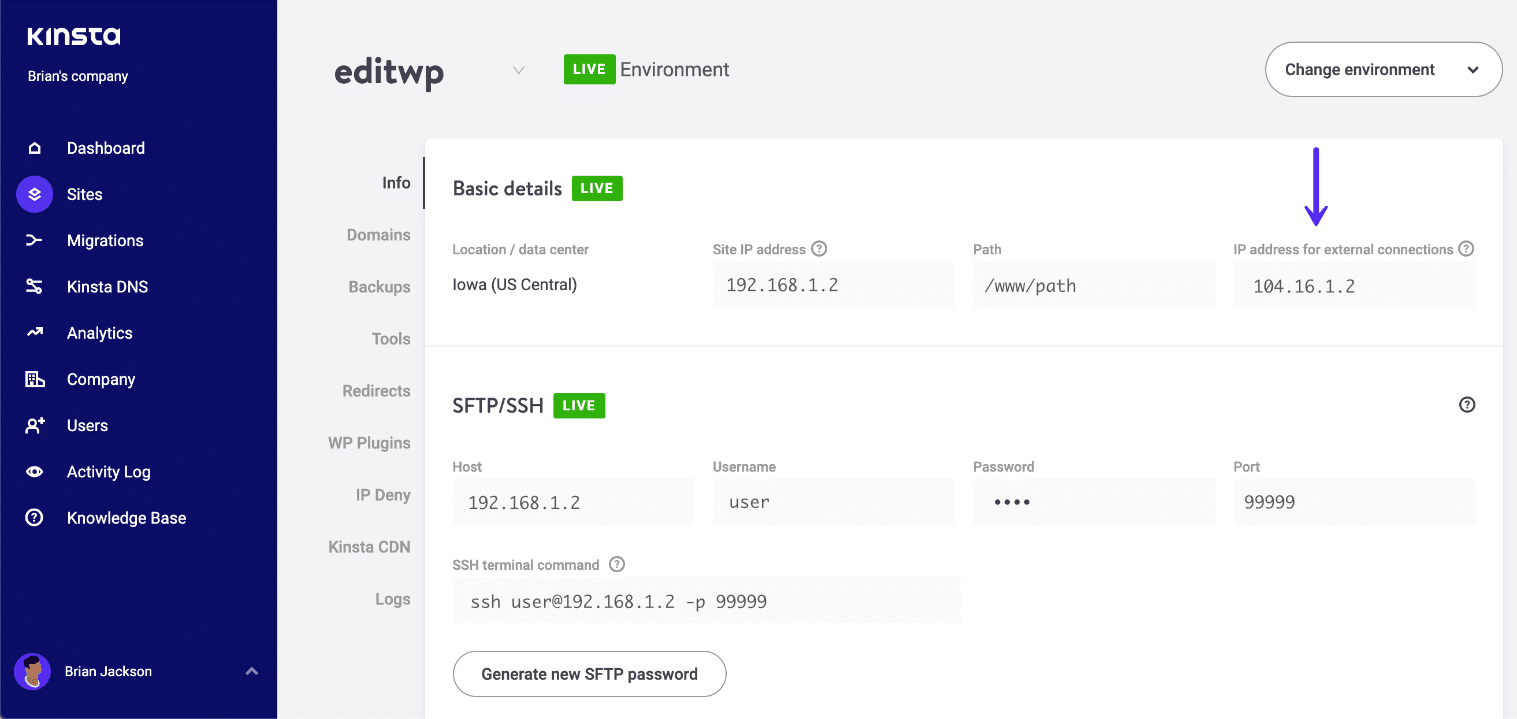1517x719 pixels.
Task: Expand the Brian Jackson user menu chevron
Action: point(252,671)
